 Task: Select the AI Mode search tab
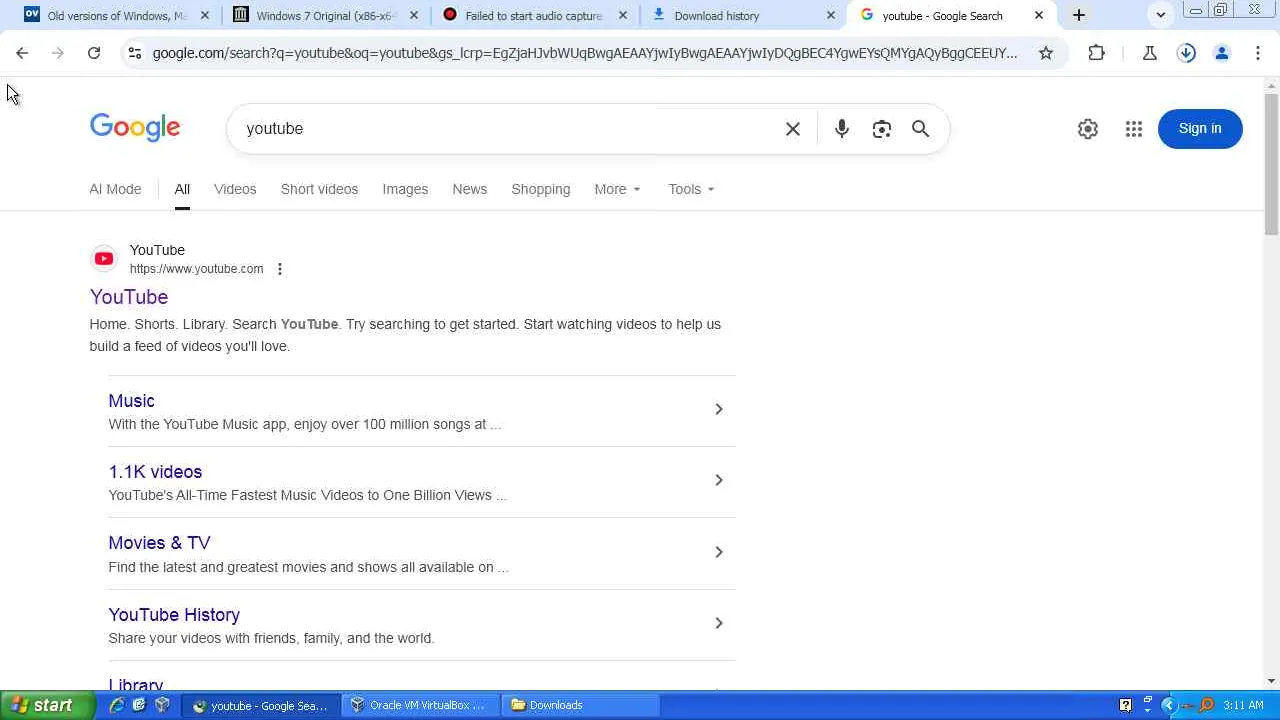115,189
